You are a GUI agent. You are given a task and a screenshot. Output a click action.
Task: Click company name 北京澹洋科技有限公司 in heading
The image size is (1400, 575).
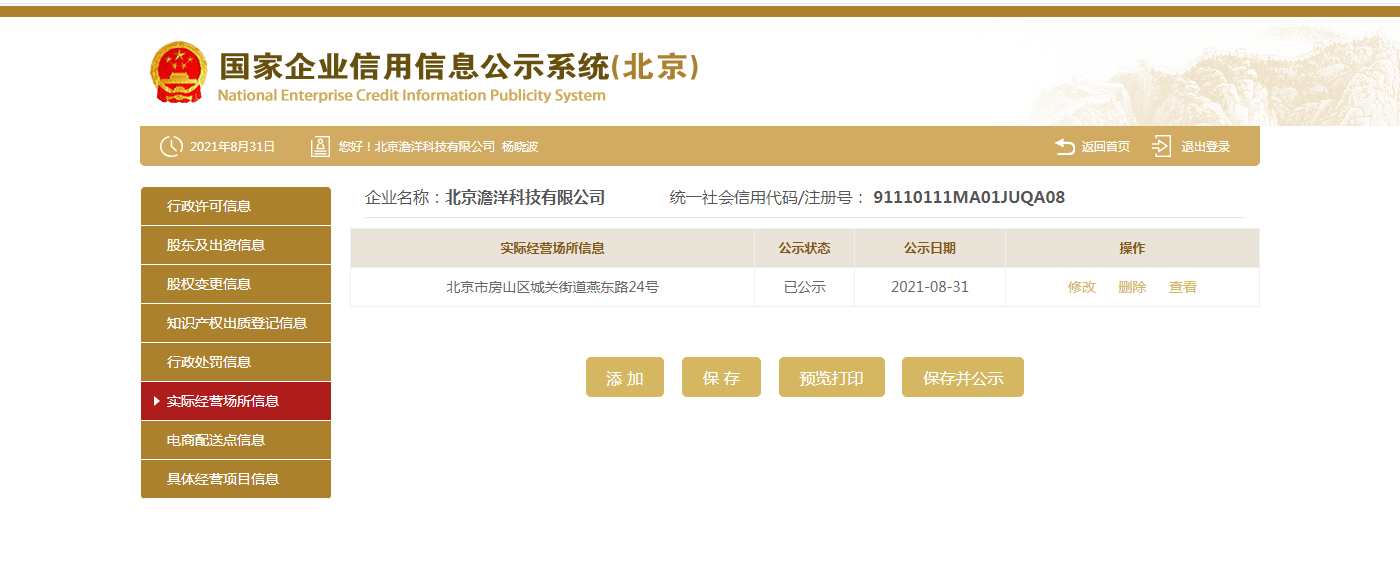click(x=525, y=197)
